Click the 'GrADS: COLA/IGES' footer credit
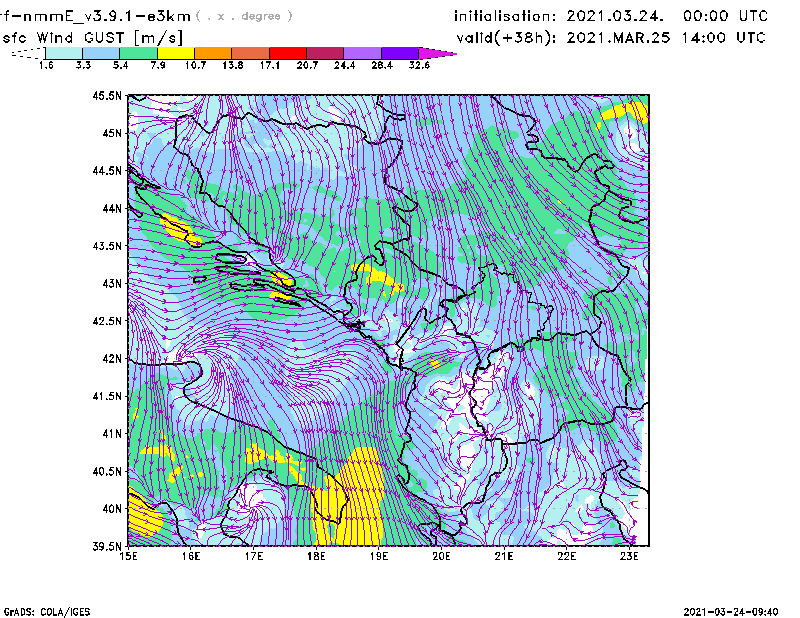The height and width of the screenshot is (618, 800). (47, 612)
